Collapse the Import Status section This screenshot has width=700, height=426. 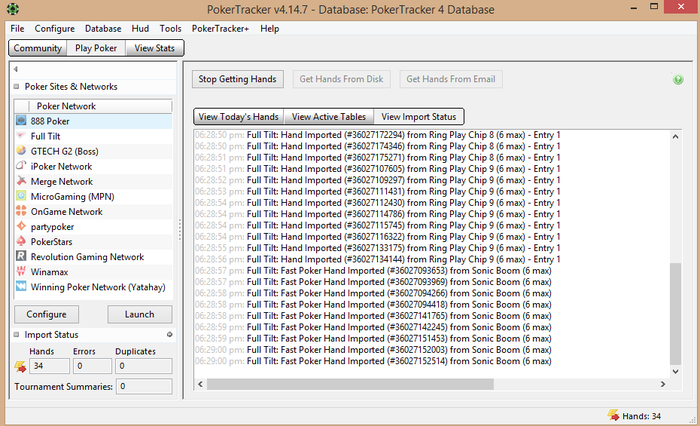click(x=17, y=334)
